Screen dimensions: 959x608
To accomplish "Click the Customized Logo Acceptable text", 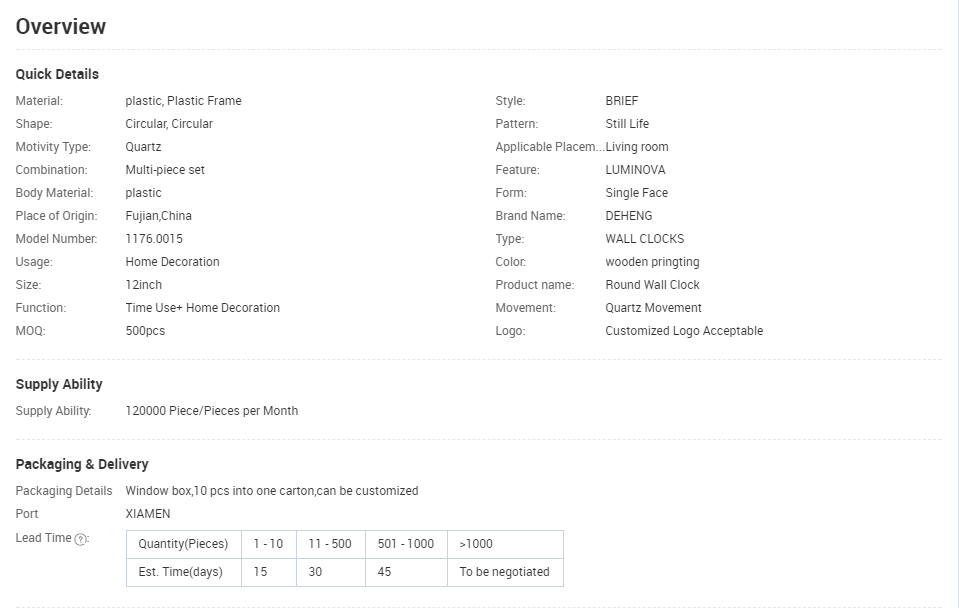I will click(684, 331).
